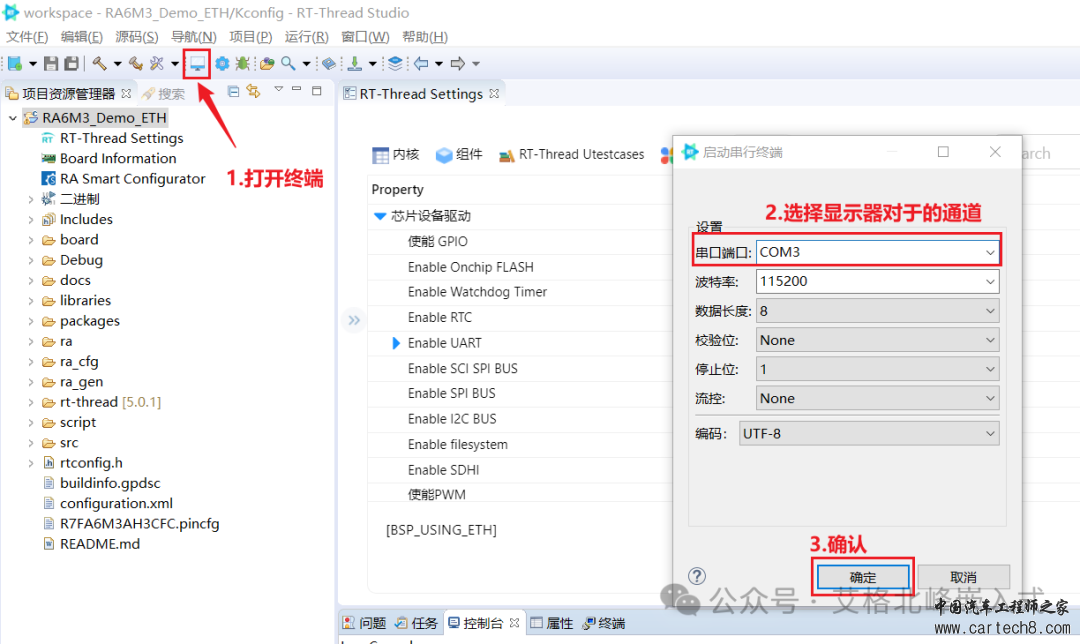The width and height of the screenshot is (1080, 644).
Task: Click the magnifier Search toolbar icon
Action: pyautogui.click(x=288, y=63)
